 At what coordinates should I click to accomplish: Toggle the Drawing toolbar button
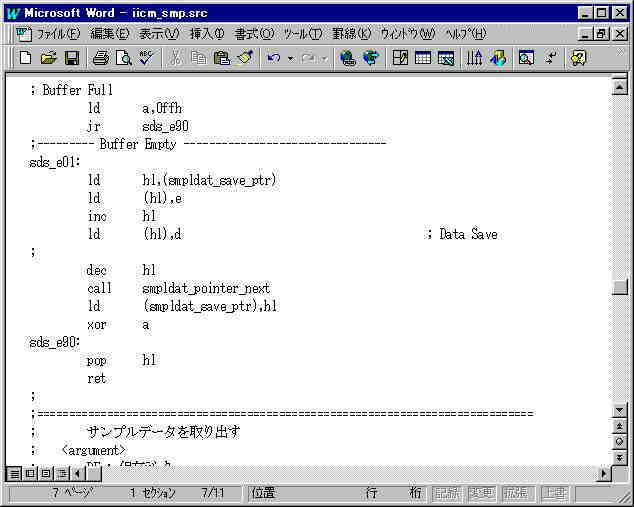point(499,58)
